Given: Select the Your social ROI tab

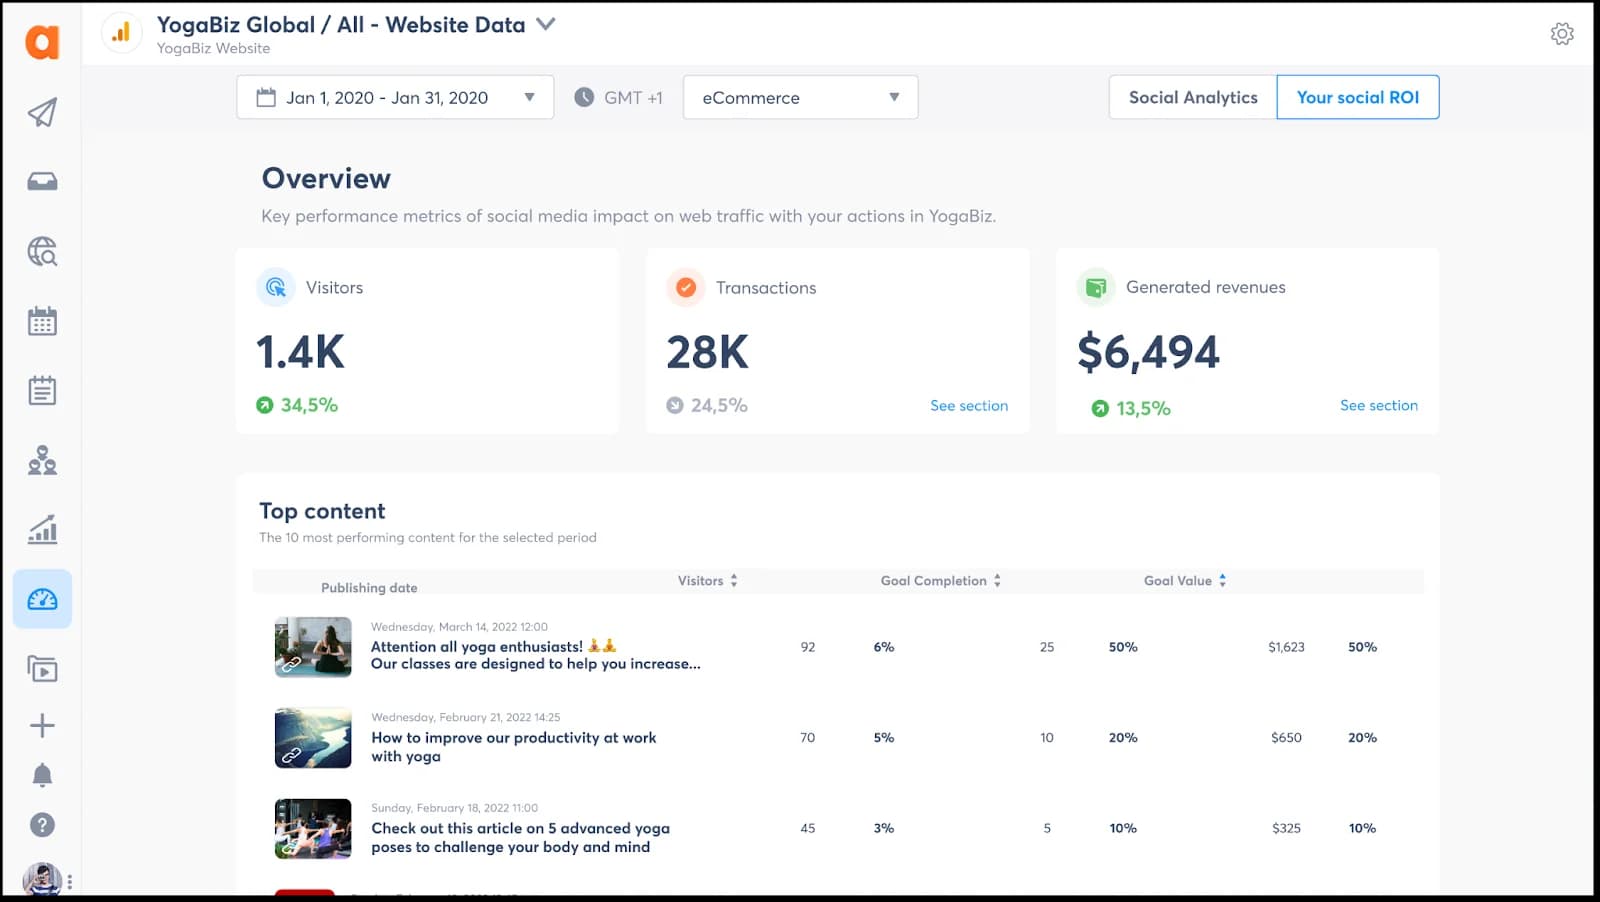Looking at the screenshot, I should coord(1357,97).
